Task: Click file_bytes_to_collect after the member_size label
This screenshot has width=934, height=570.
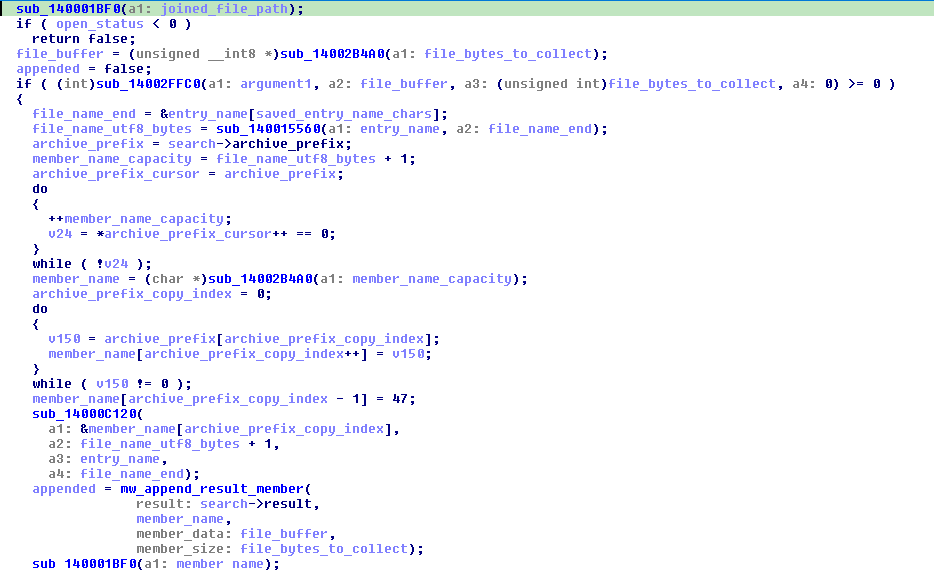Action: click(323, 549)
